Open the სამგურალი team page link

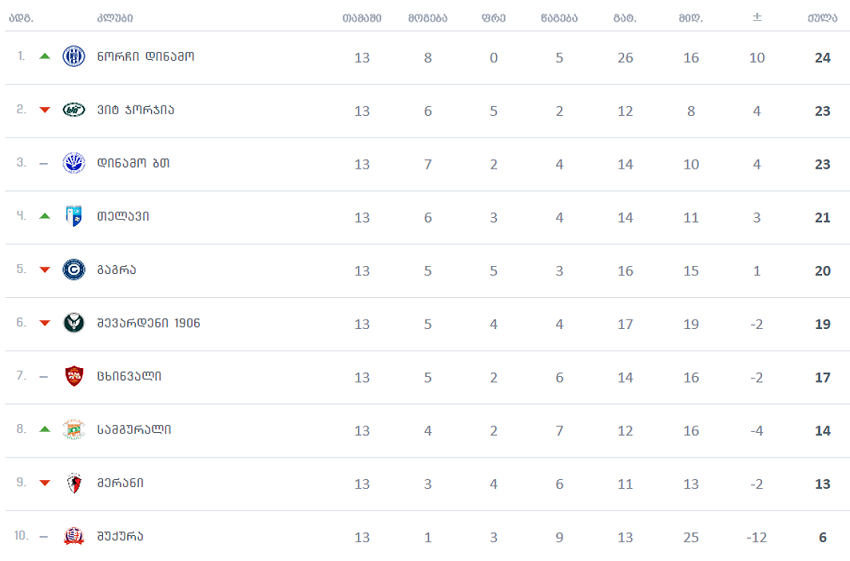coord(134,429)
